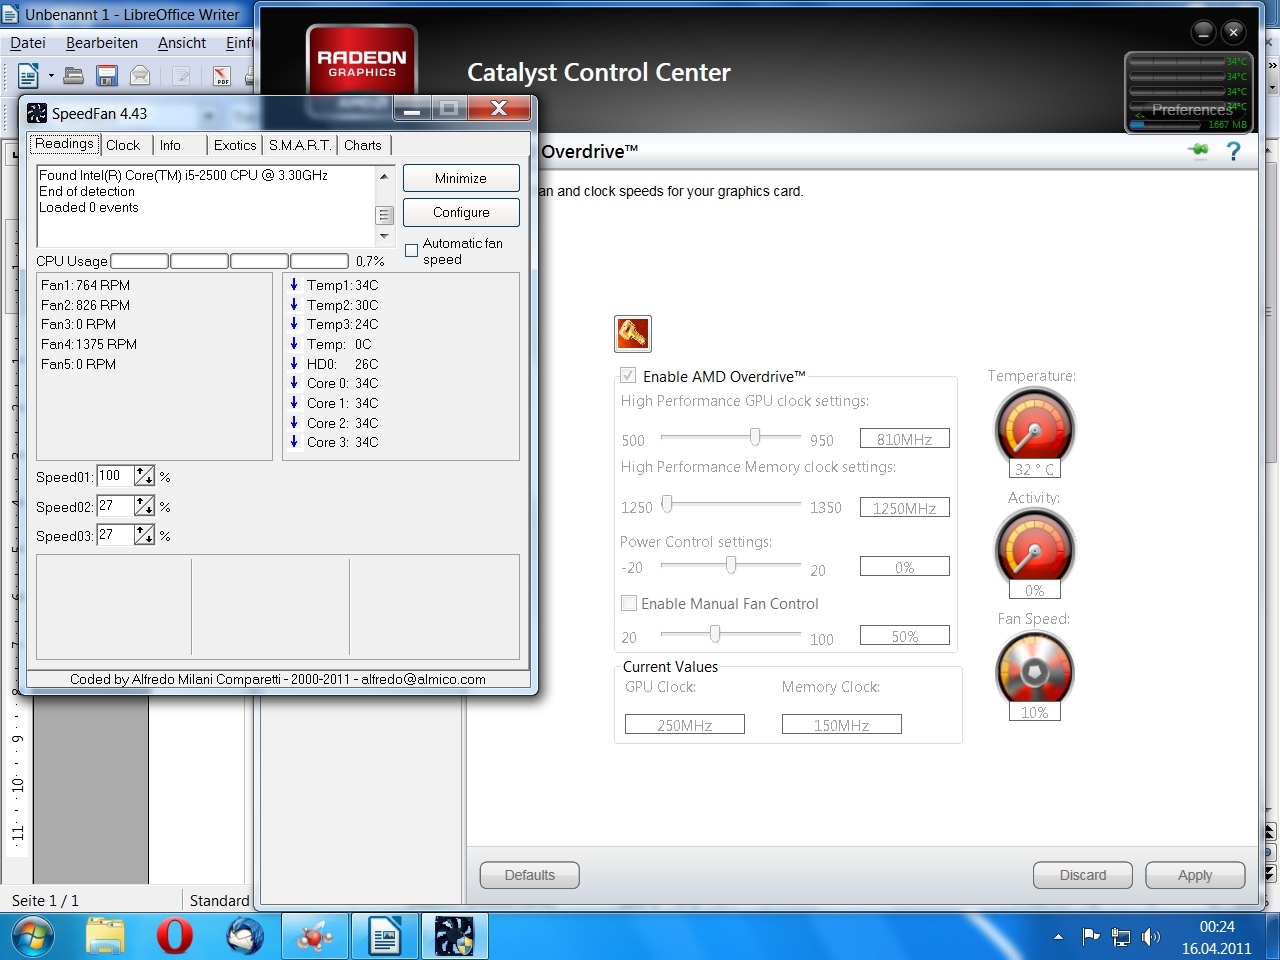
Task: Click the Core 3 temperature arrow icon
Action: click(294, 441)
